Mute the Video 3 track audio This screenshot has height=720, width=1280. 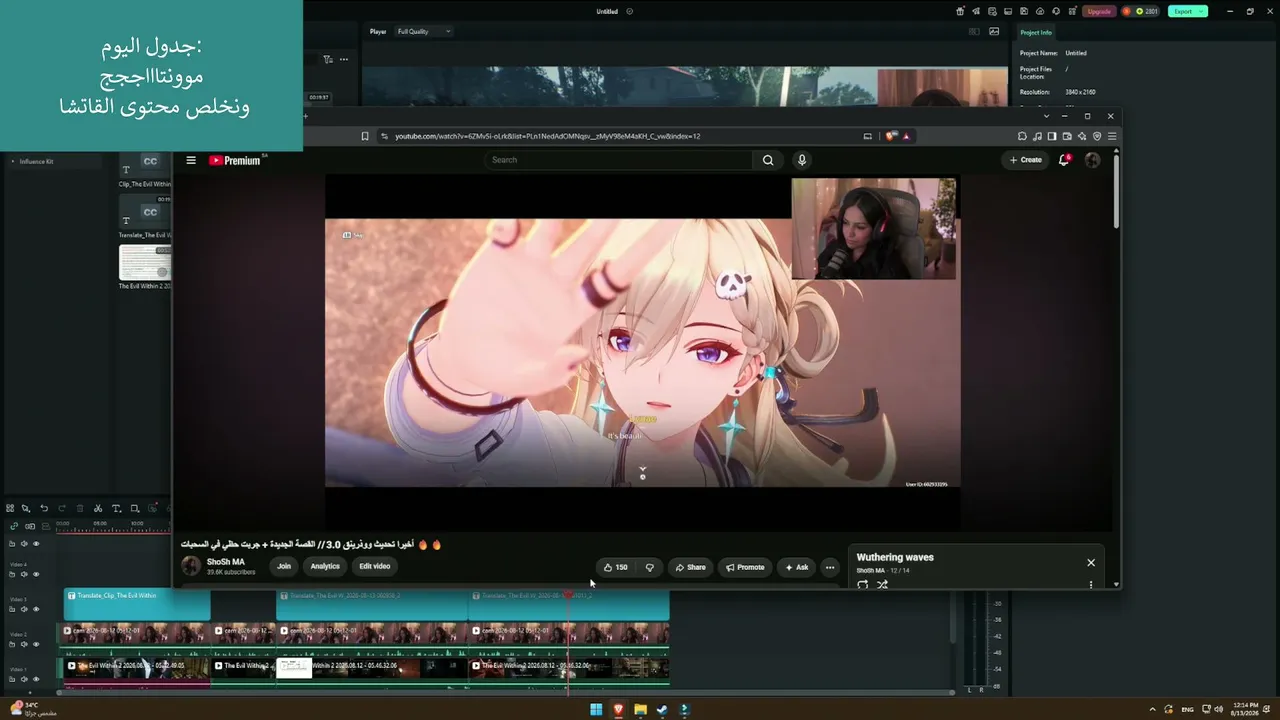coord(24,609)
